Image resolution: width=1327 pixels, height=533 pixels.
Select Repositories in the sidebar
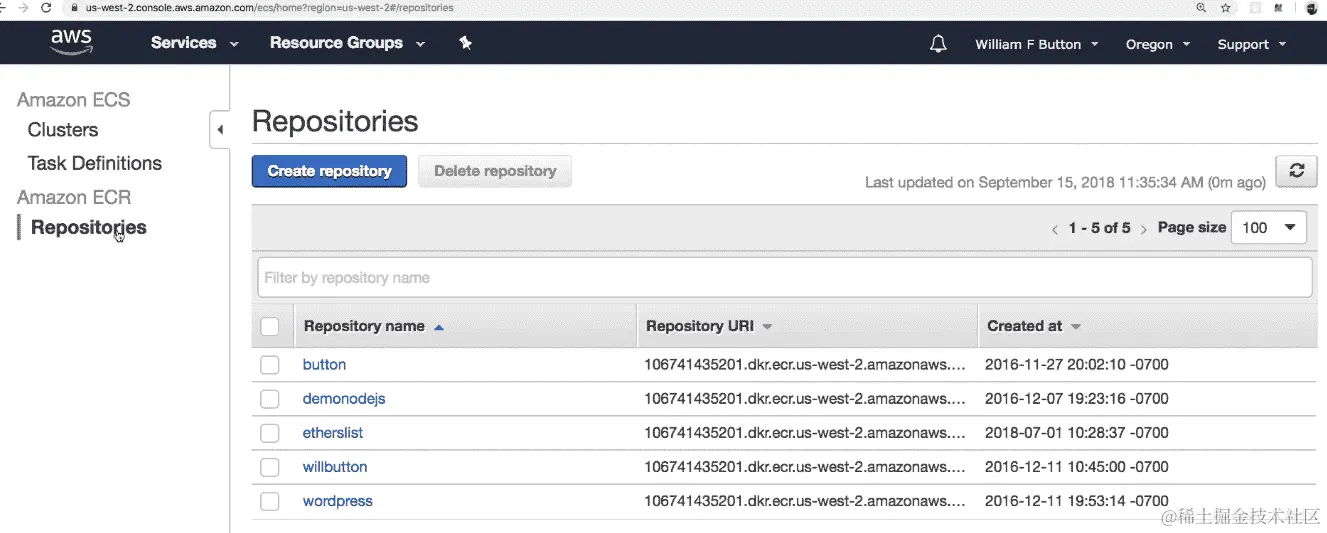tap(89, 227)
